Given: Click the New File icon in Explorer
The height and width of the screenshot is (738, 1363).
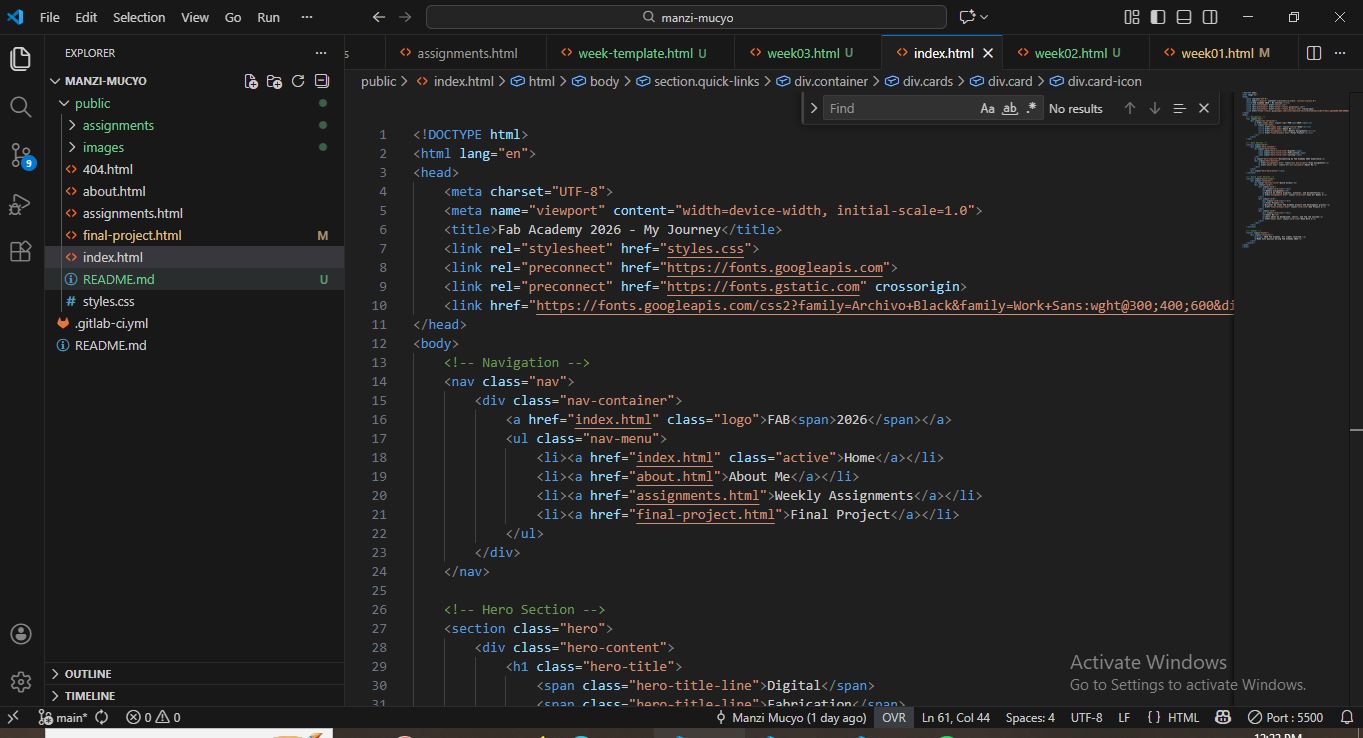Looking at the screenshot, I should point(251,81).
